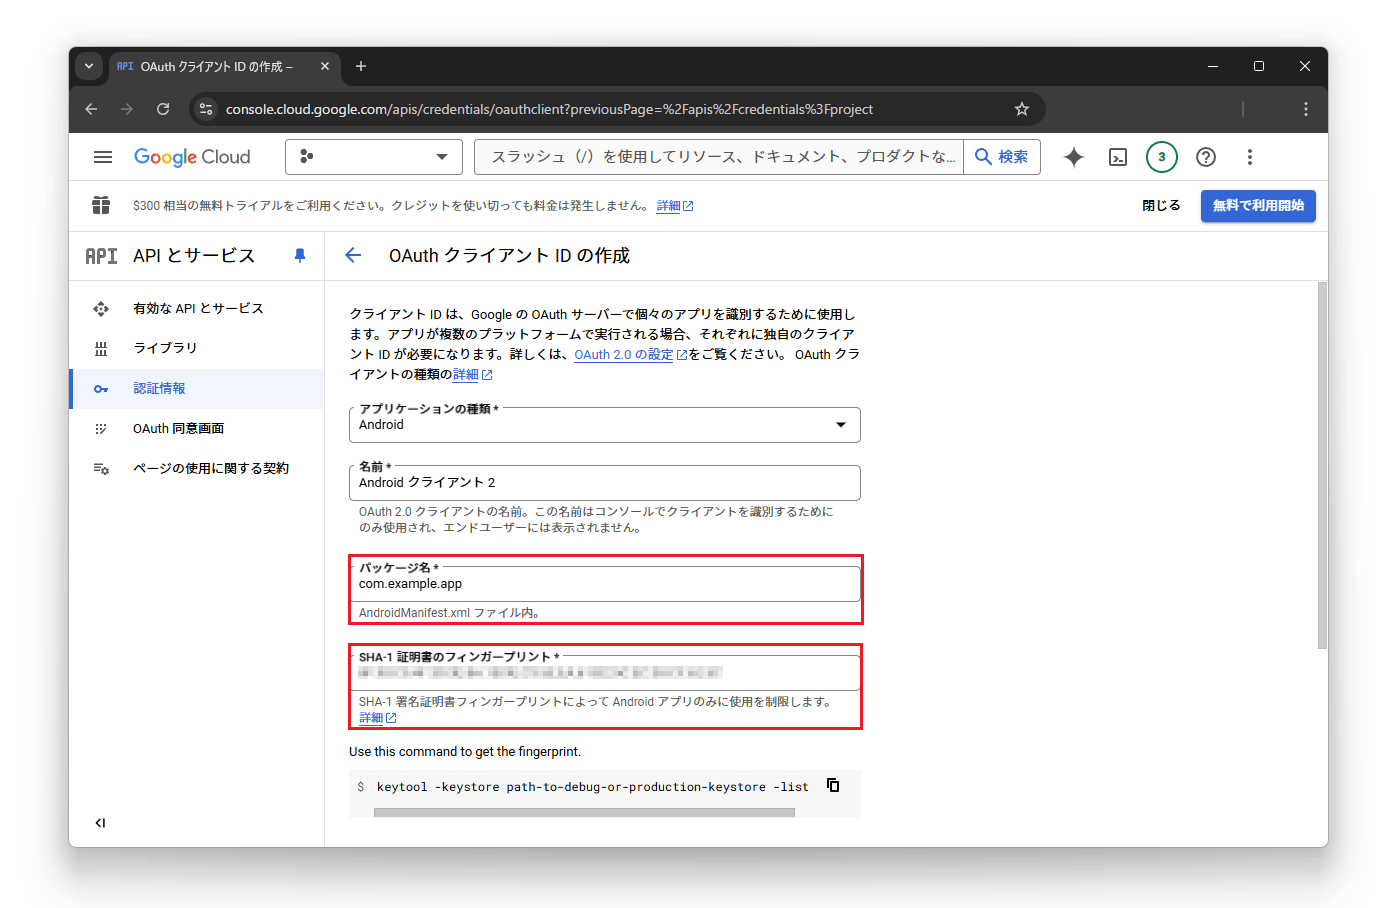
Task: Expand アプリケーションの種類 dropdown showing Android
Action: click(605, 425)
